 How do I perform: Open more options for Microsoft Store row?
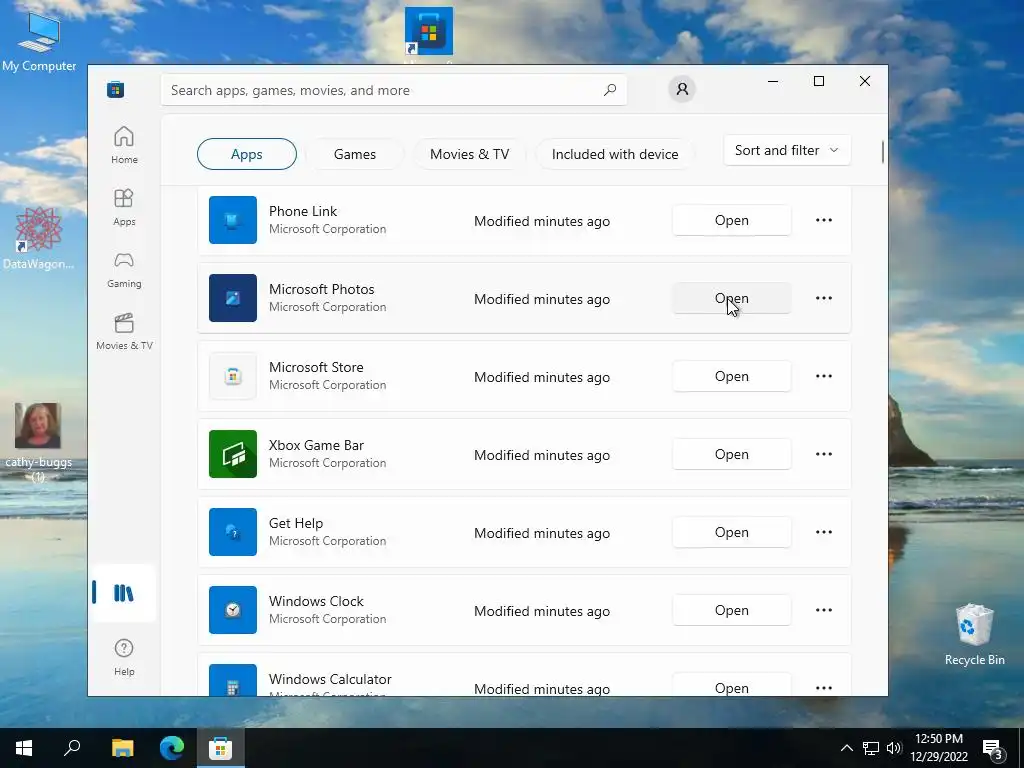[824, 376]
